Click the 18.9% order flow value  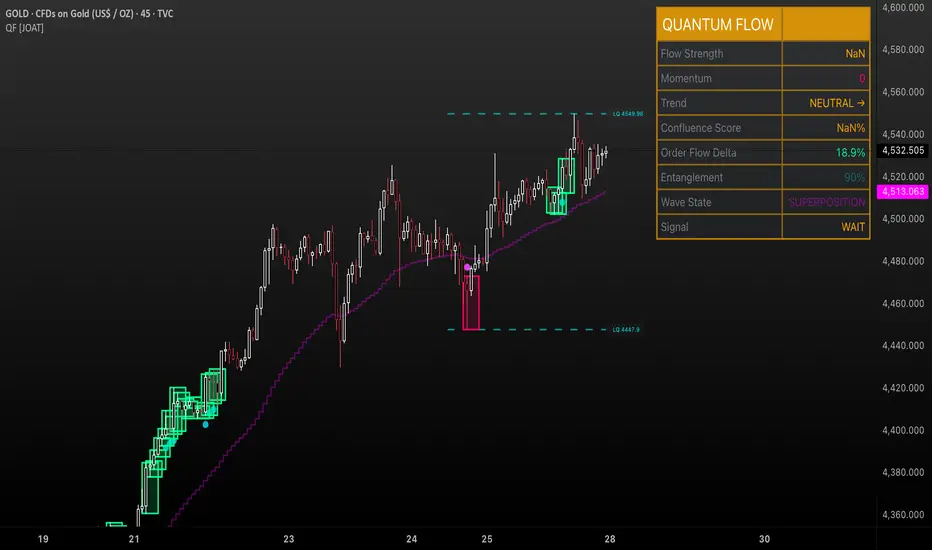(851, 153)
